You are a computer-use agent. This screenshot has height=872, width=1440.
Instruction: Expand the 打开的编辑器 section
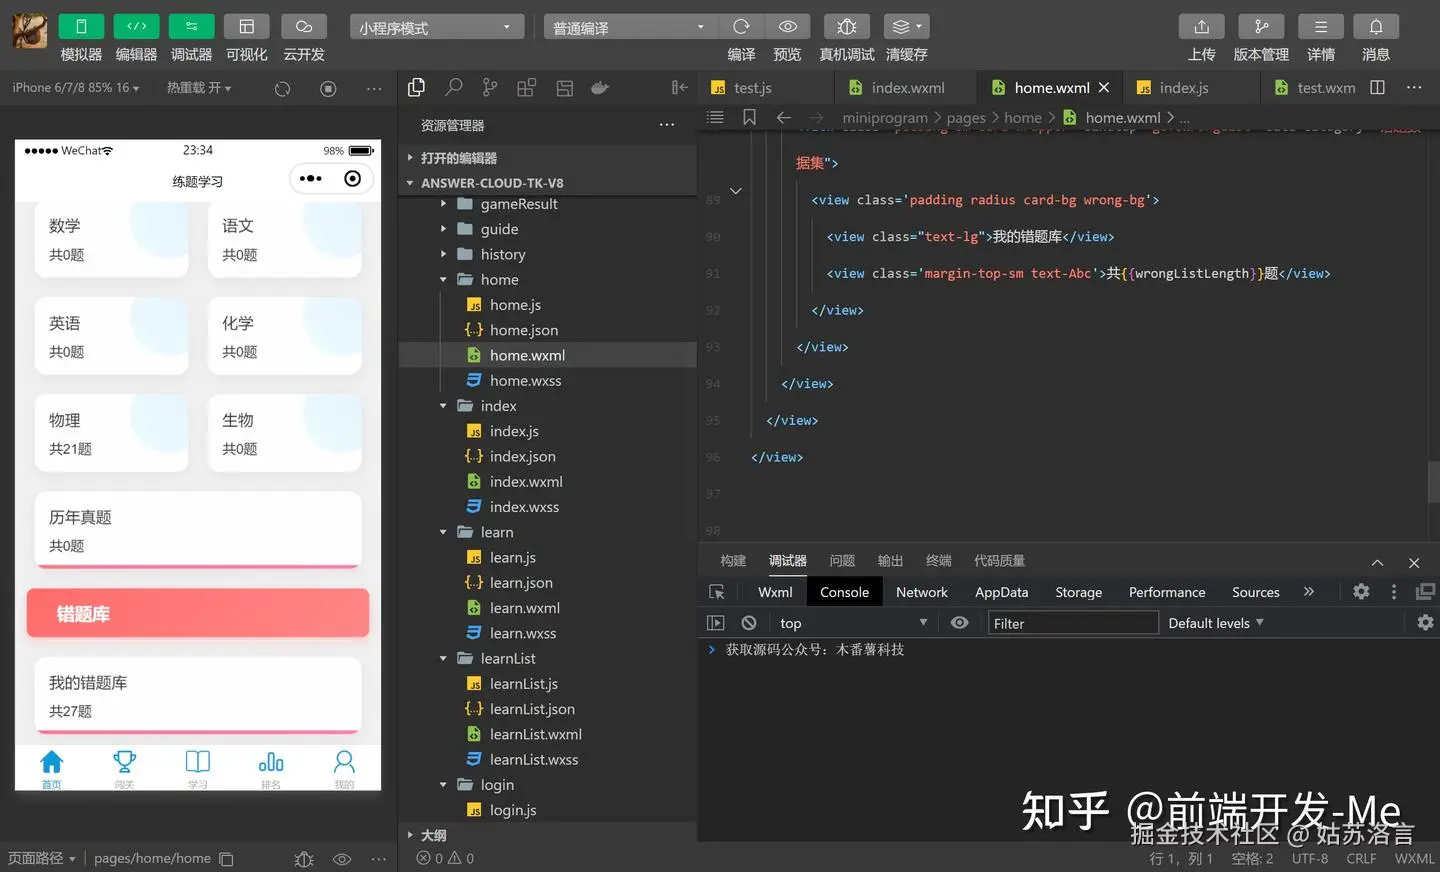tap(547, 158)
